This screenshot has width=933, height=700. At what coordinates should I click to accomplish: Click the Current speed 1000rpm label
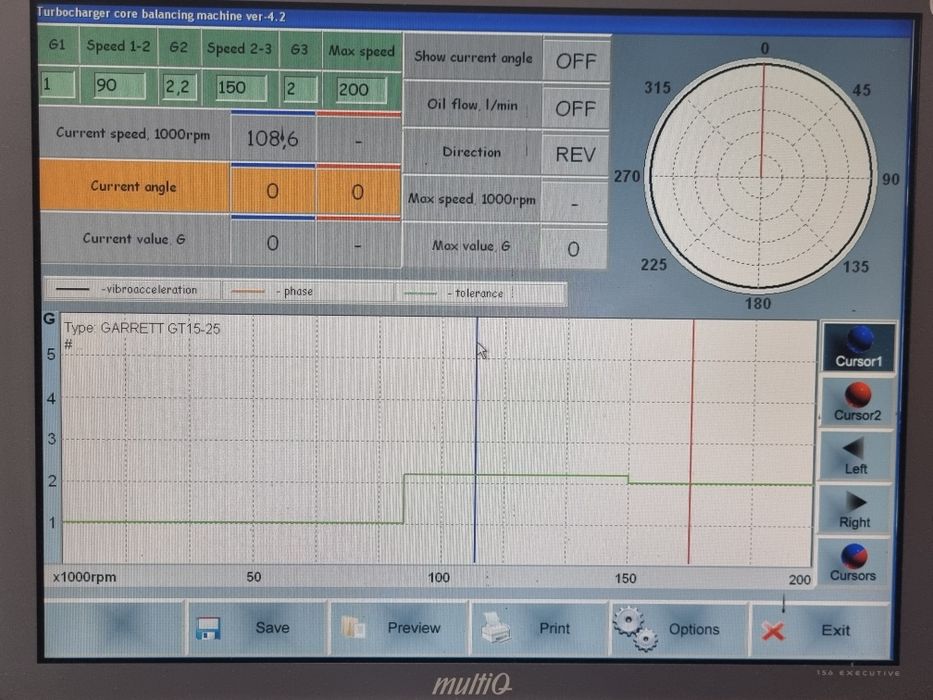click(x=133, y=134)
